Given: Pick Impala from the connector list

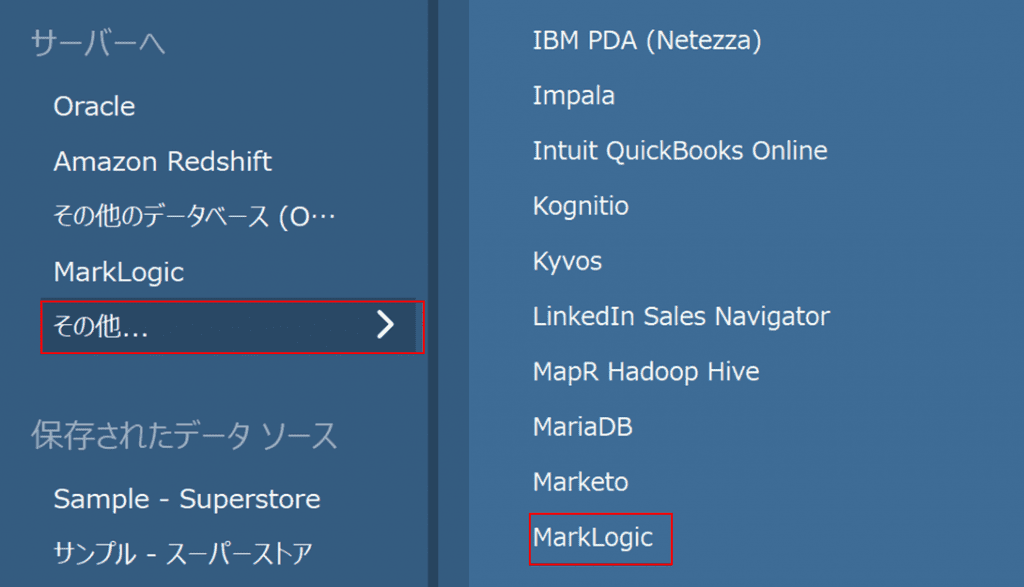Looking at the screenshot, I should point(573,96).
